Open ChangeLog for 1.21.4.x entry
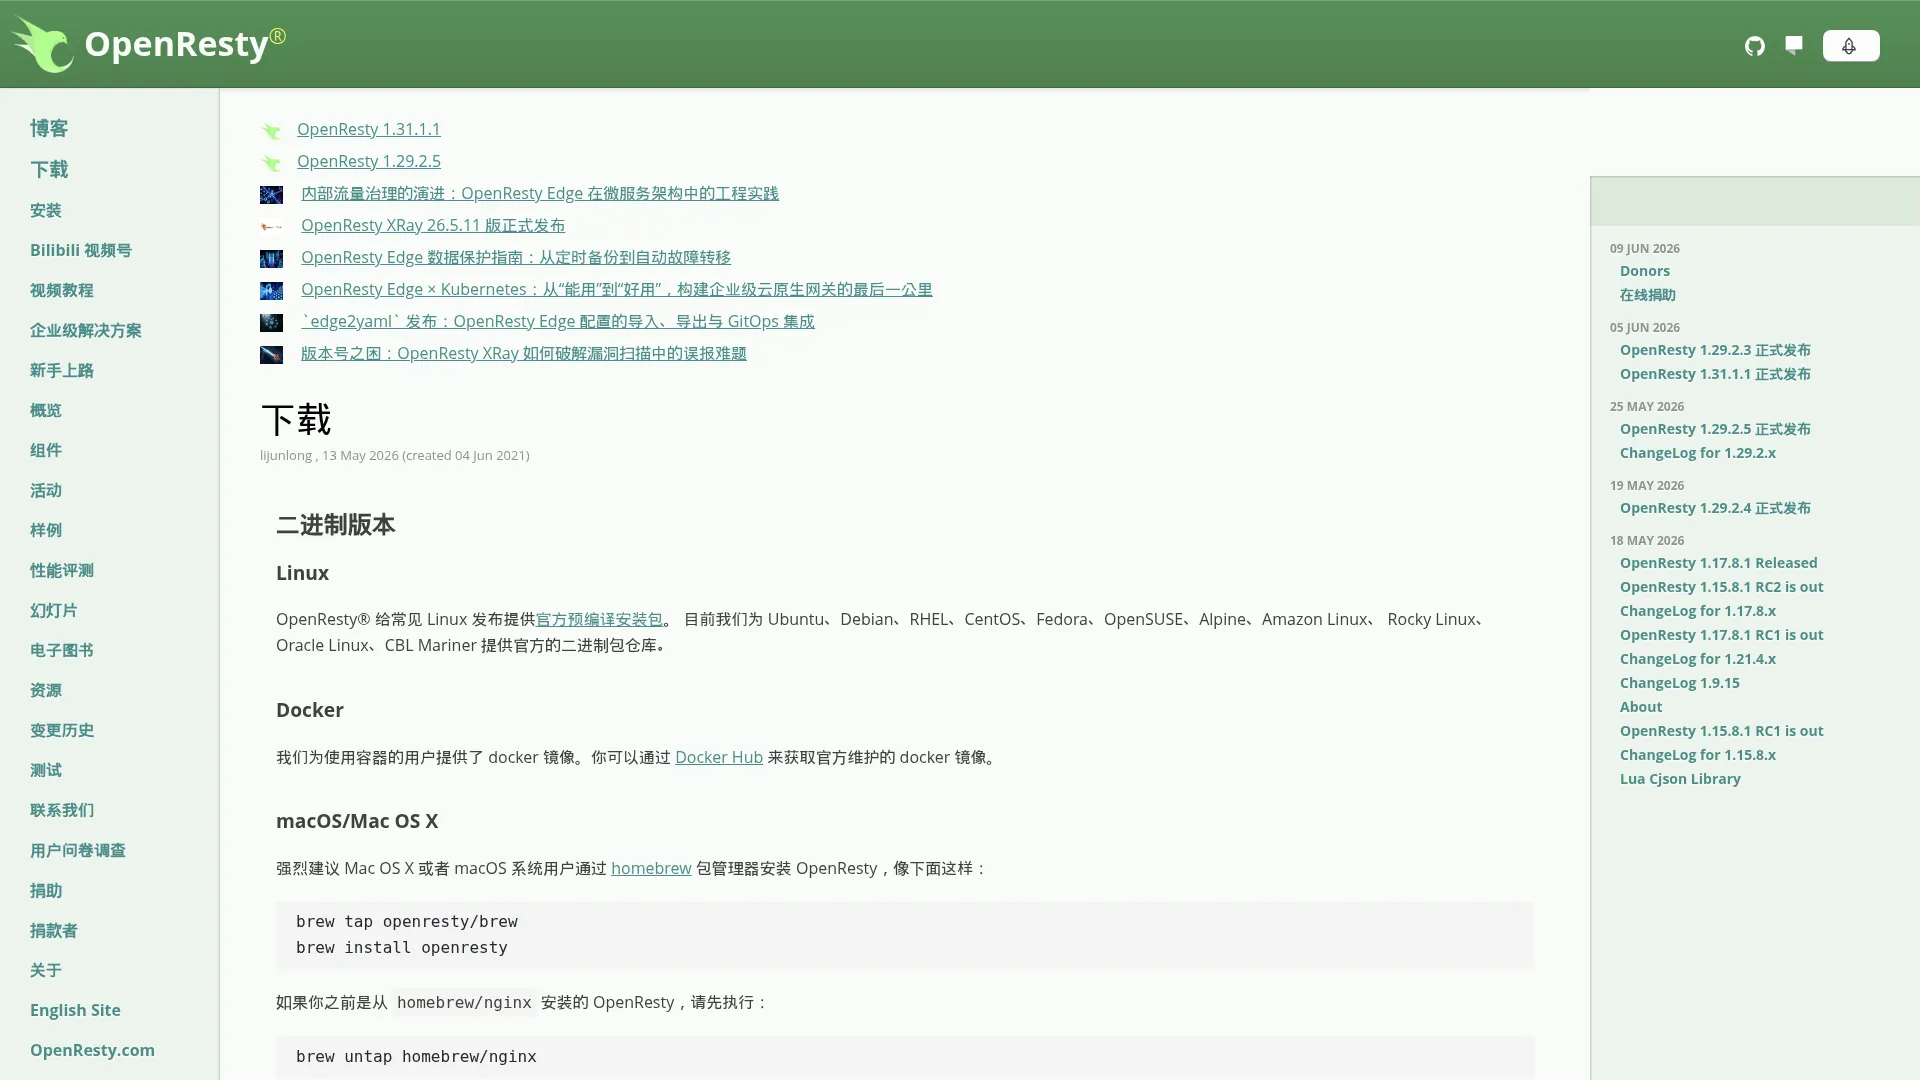The height and width of the screenshot is (1080, 1920). coord(1698,659)
